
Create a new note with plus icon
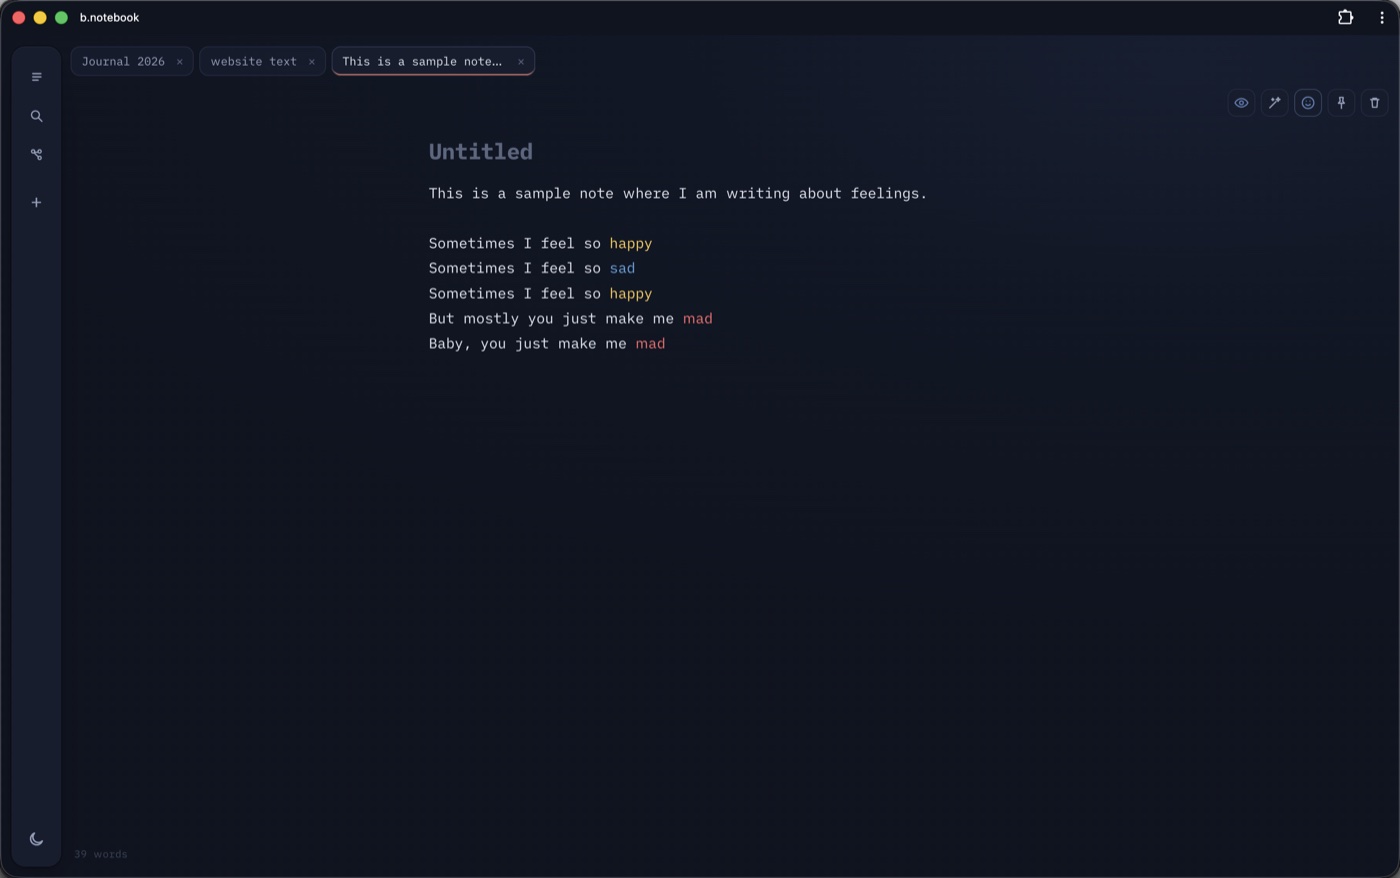36,202
